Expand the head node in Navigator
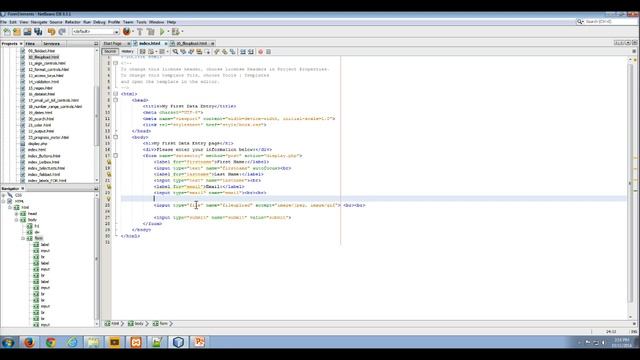The height and width of the screenshot is (360, 640). tap(16, 213)
